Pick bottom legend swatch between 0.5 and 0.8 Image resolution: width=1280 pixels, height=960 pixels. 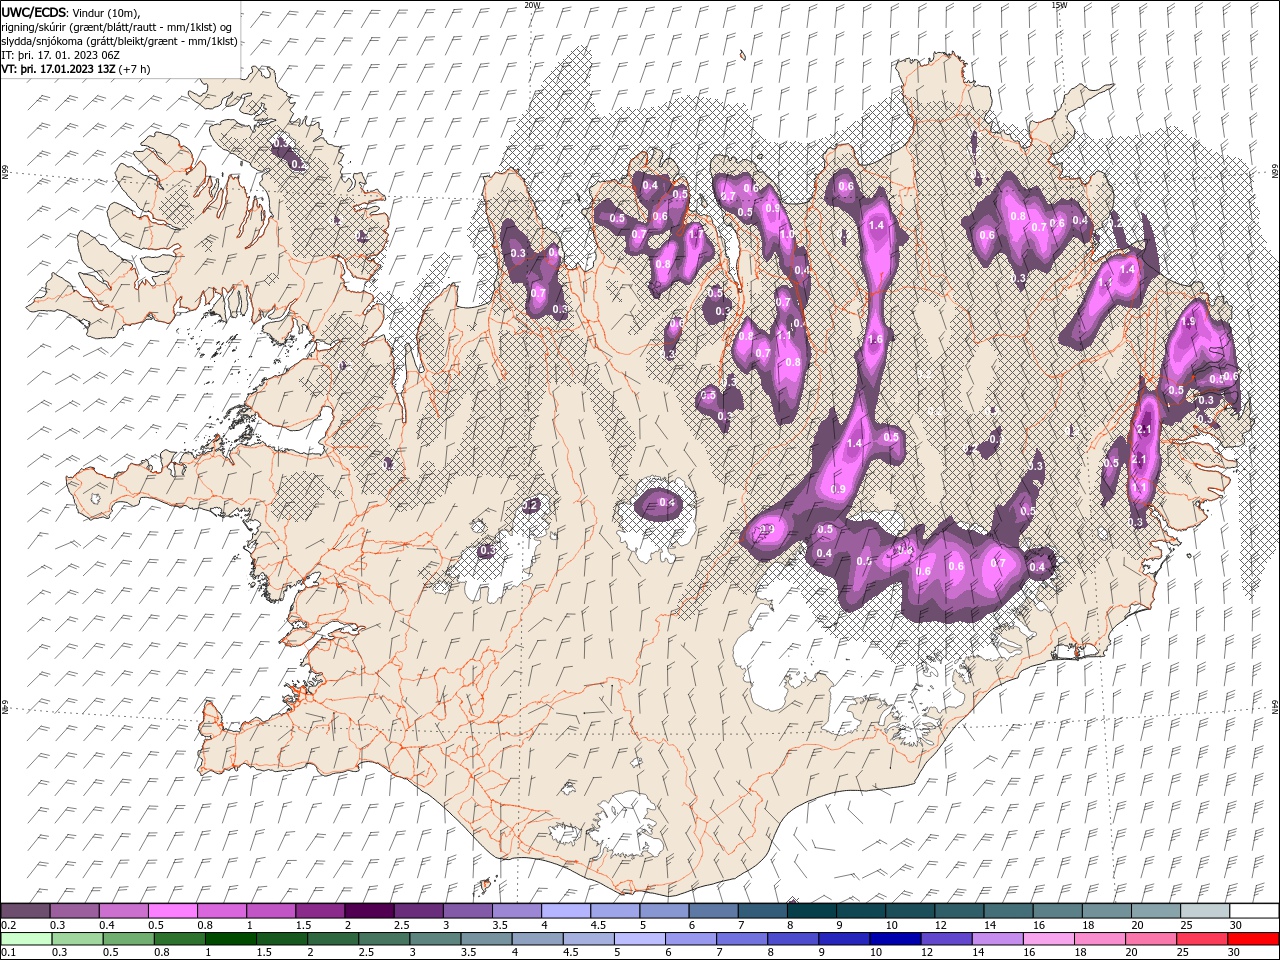click(128, 939)
